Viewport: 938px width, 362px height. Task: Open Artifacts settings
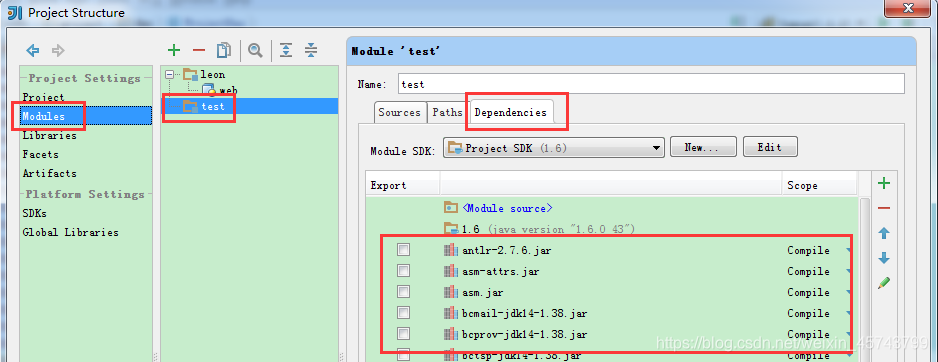[x=50, y=174]
